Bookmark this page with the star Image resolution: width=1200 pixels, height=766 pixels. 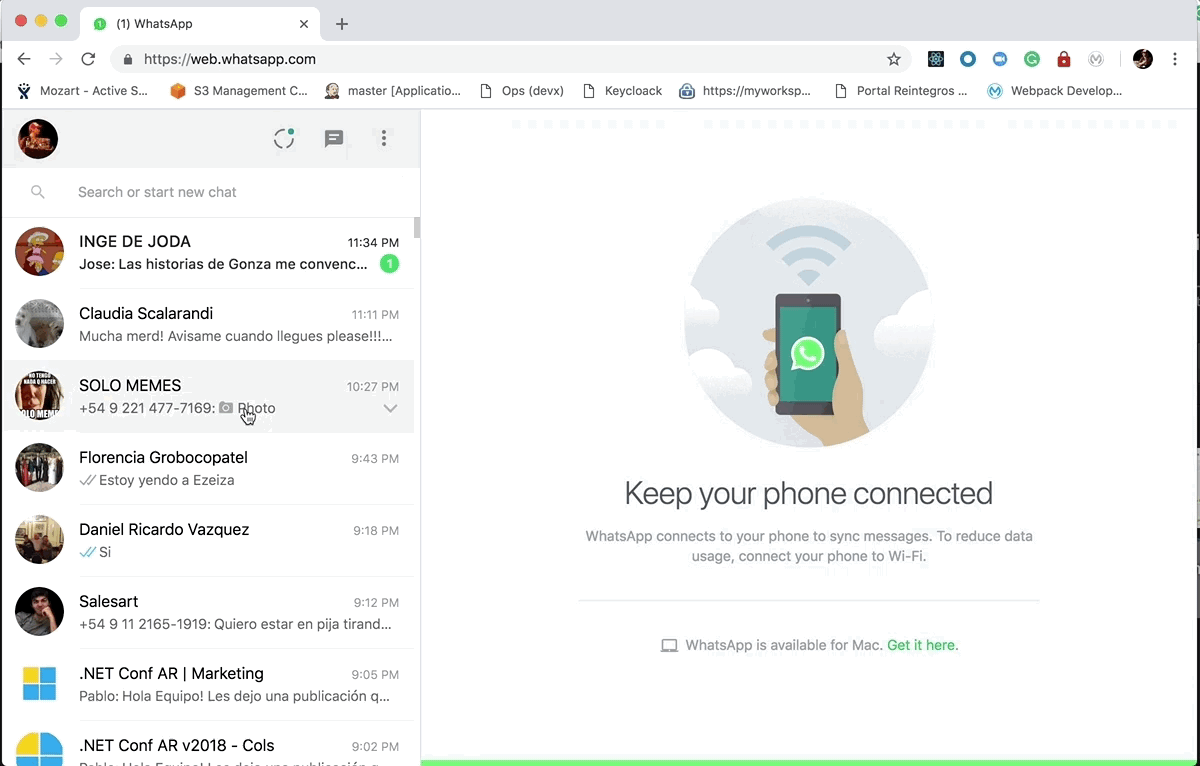point(894,59)
